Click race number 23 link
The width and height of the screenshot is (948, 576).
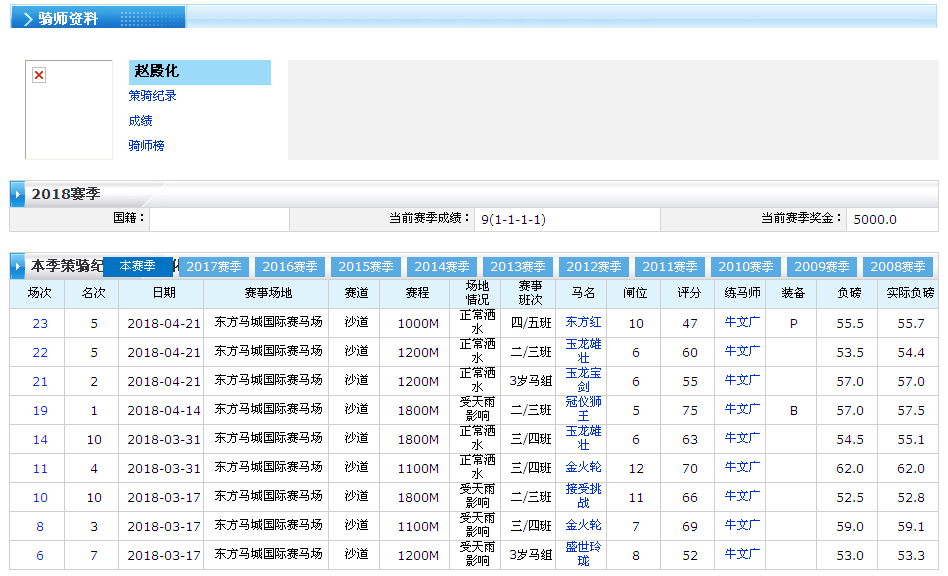[40, 323]
